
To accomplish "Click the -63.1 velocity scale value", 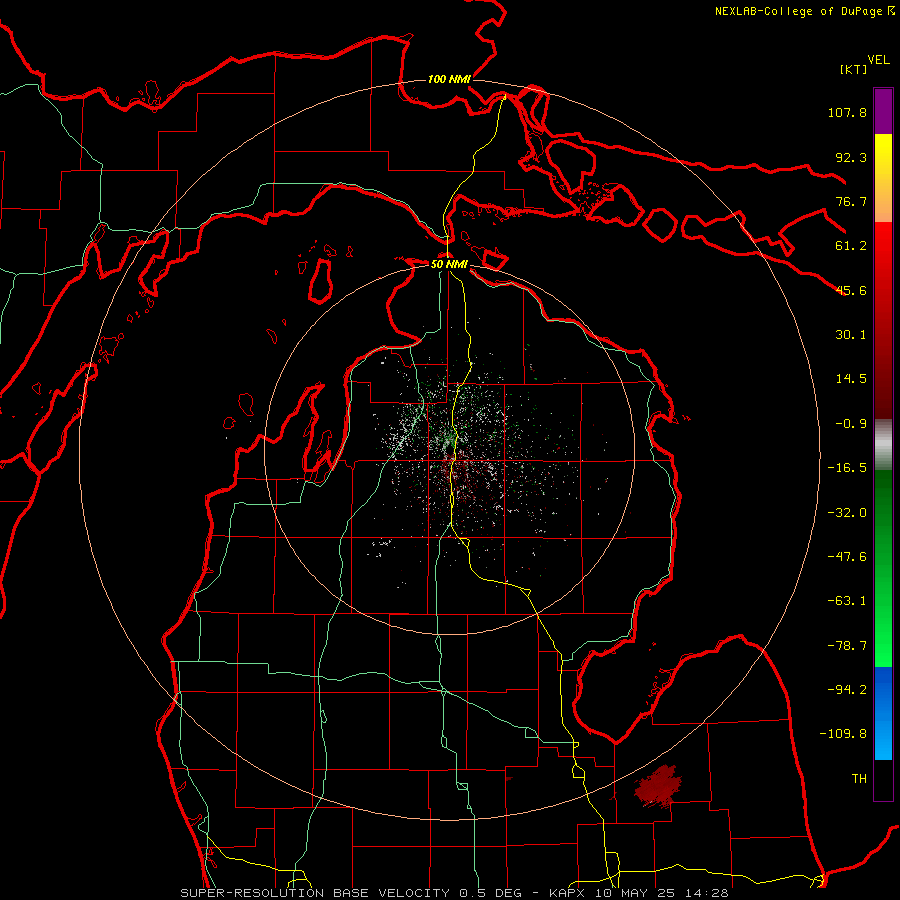I will [847, 601].
